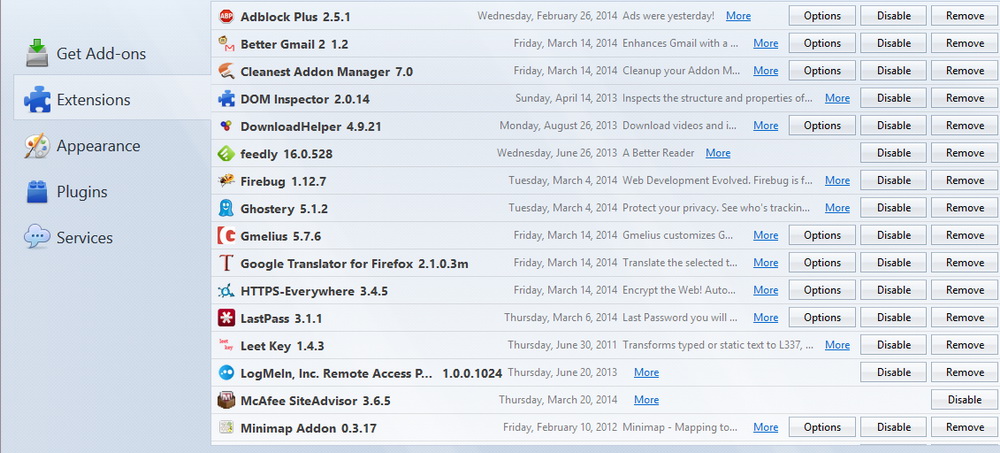Show More details for feedly
Image resolution: width=1000 pixels, height=453 pixels.
717,153
